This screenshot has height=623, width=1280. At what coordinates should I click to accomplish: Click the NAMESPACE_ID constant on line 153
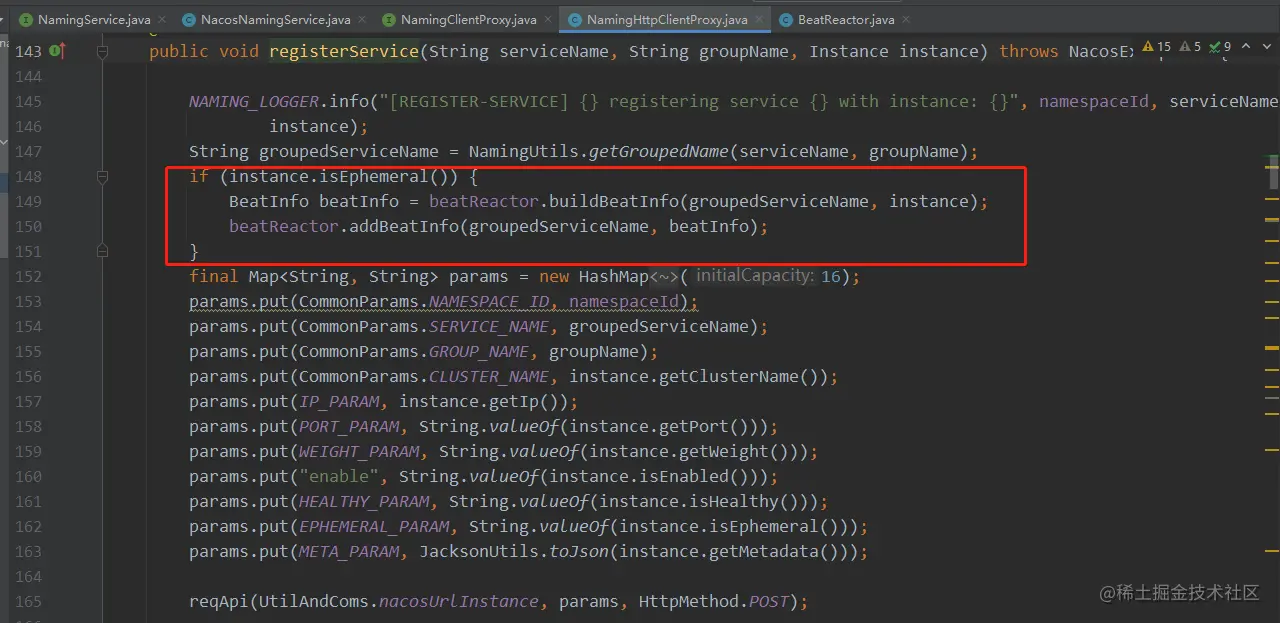[x=489, y=302]
